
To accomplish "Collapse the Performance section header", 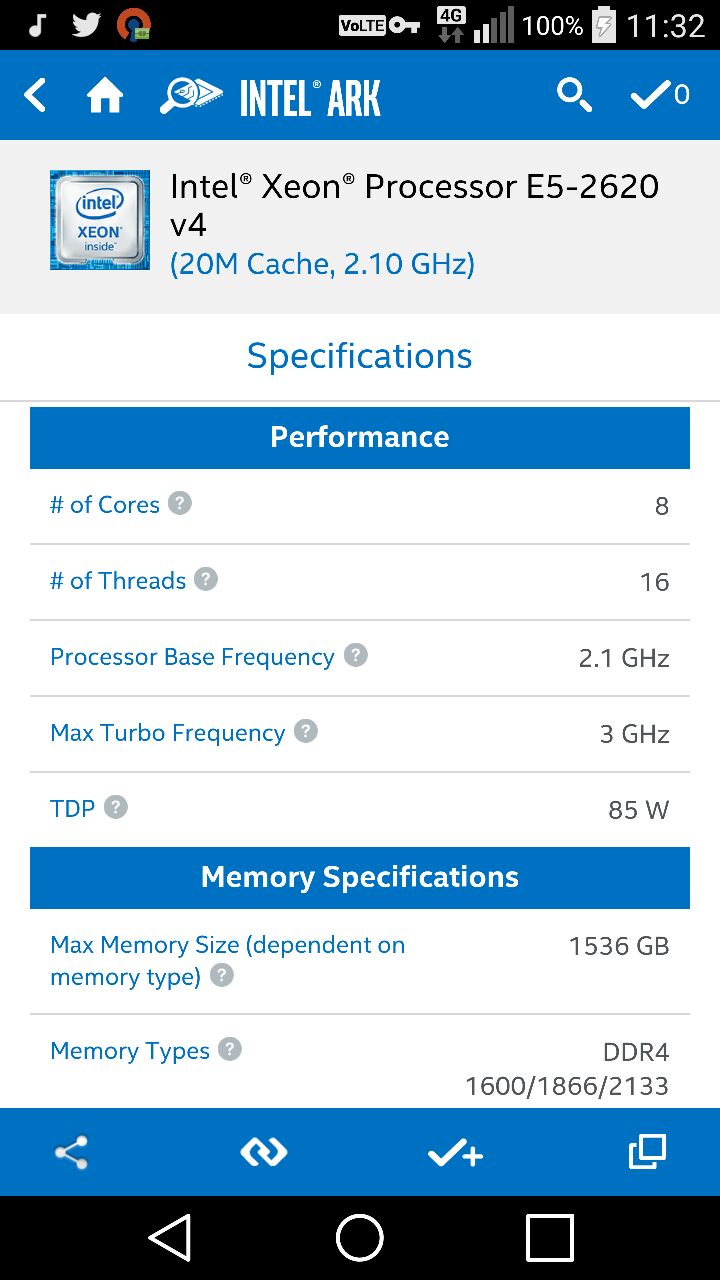I will (360, 437).
